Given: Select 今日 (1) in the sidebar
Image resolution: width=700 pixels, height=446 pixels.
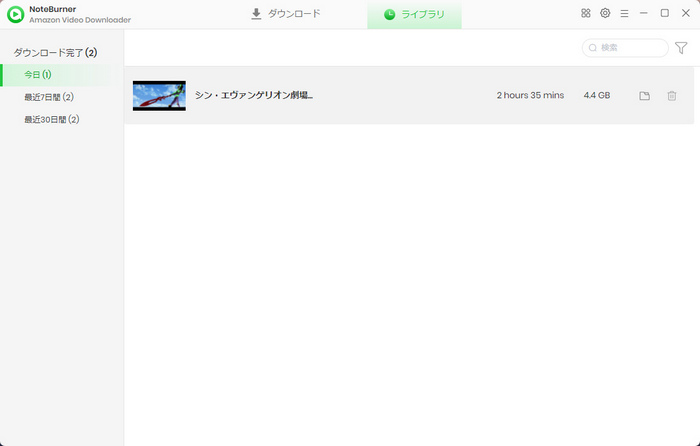Looking at the screenshot, I should [62, 75].
